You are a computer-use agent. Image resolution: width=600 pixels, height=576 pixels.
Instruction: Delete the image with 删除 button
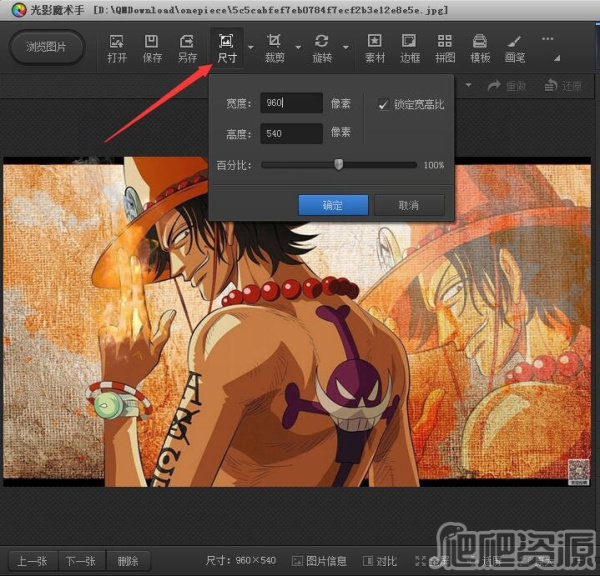tap(128, 561)
